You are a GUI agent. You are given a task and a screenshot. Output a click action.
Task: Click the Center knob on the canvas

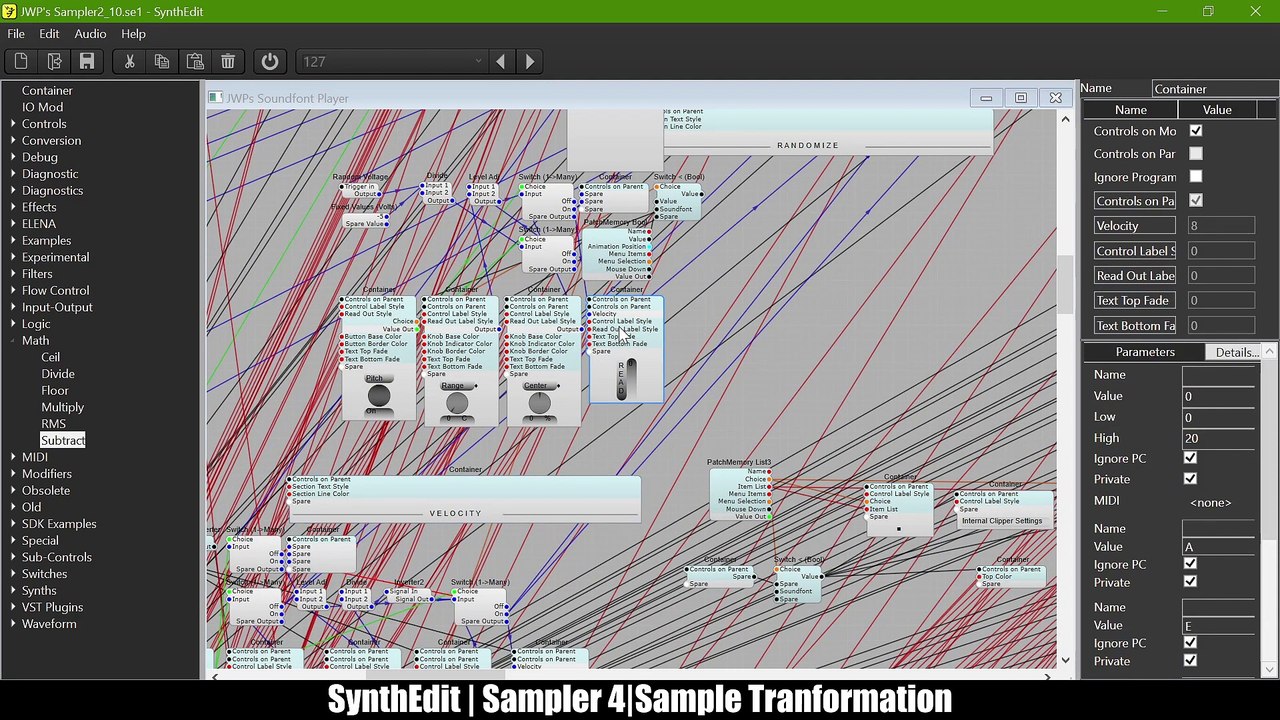[x=539, y=402]
